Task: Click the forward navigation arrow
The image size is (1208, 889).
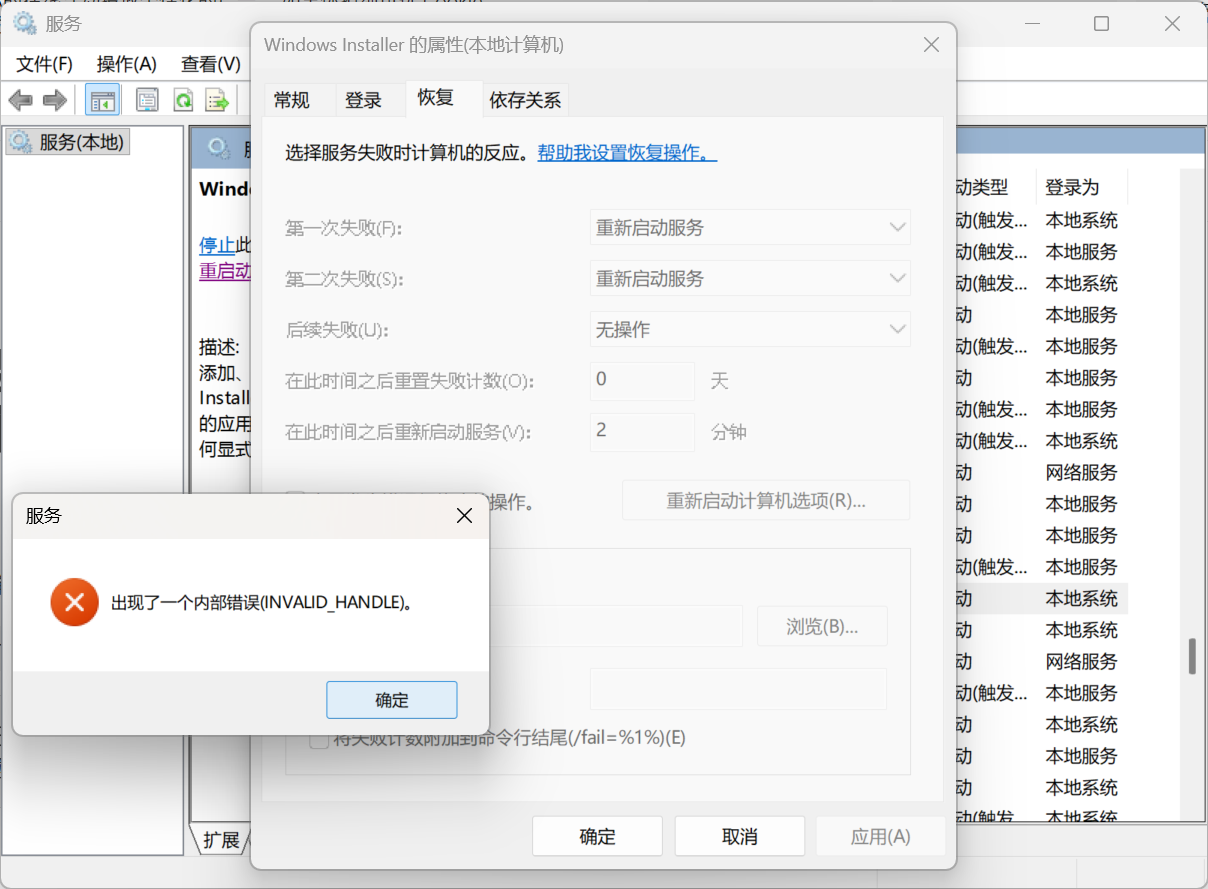Action: point(55,99)
